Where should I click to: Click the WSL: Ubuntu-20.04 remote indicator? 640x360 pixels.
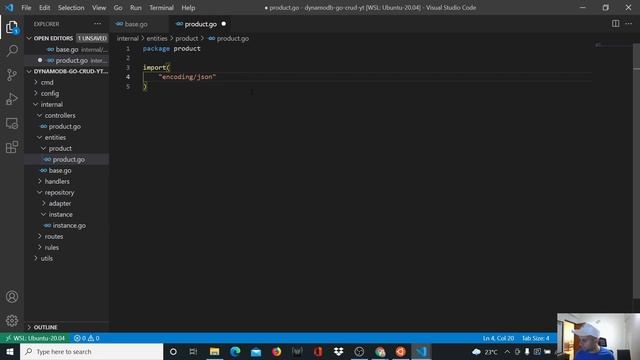coord(36,338)
